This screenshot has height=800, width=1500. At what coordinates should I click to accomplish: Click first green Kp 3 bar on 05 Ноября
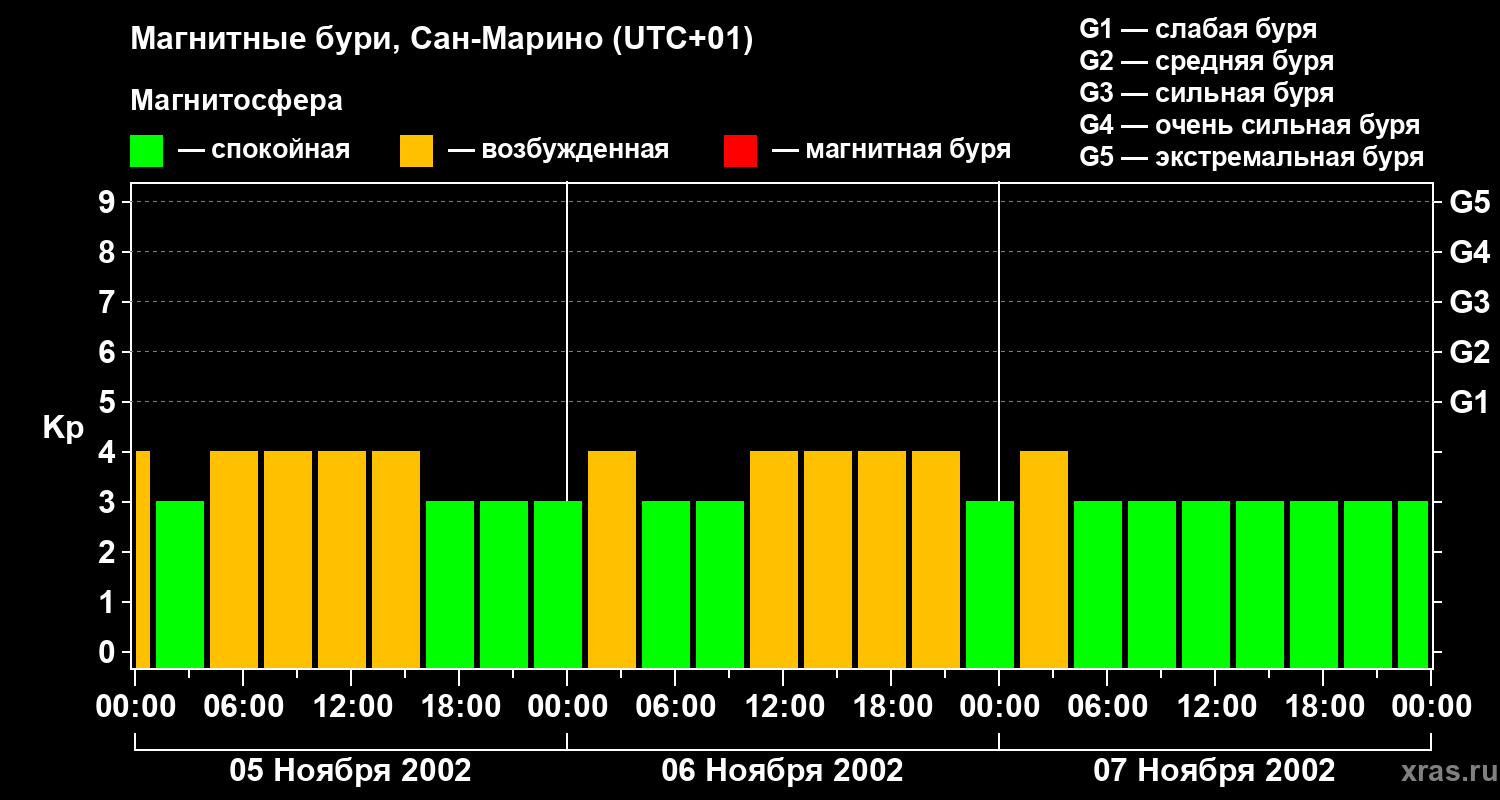pyautogui.click(x=180, y=584)
